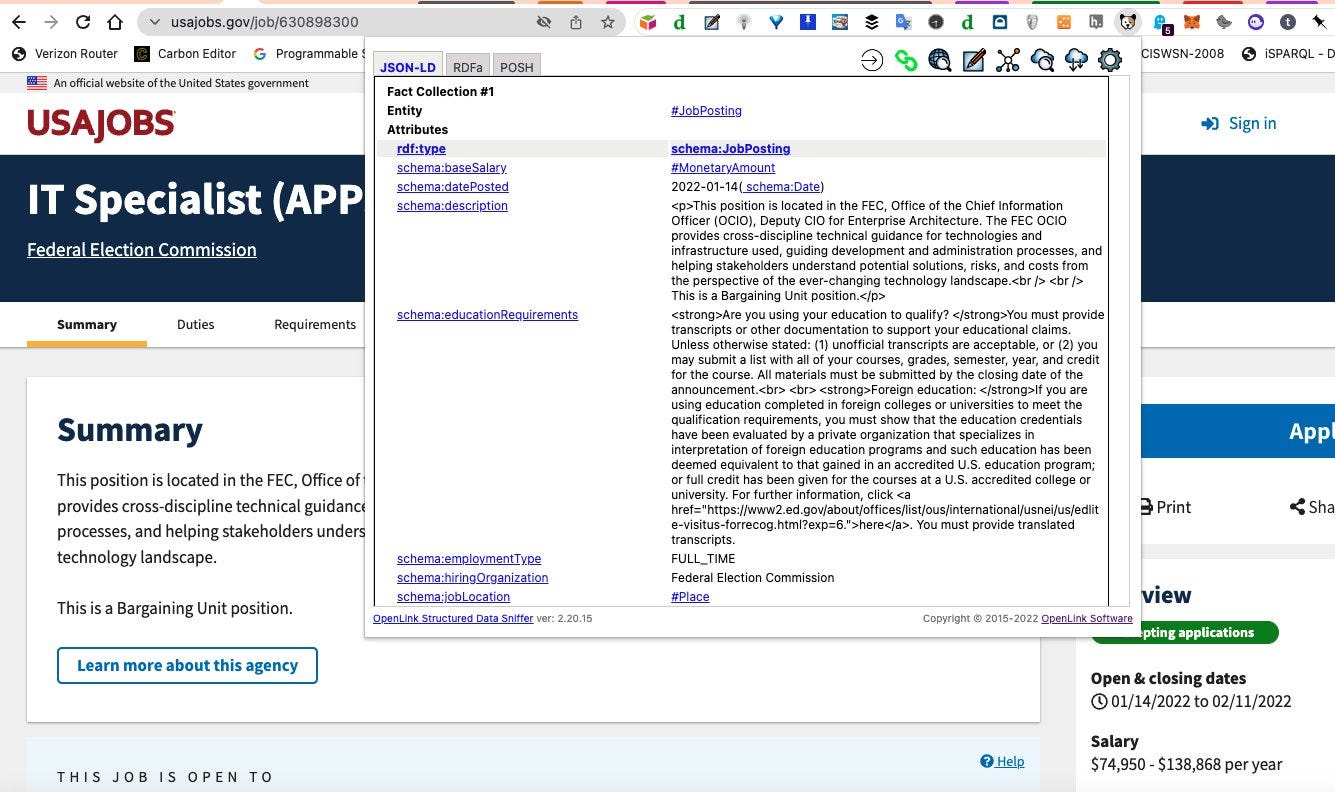Select the Requirements page tab

(315, 324)
